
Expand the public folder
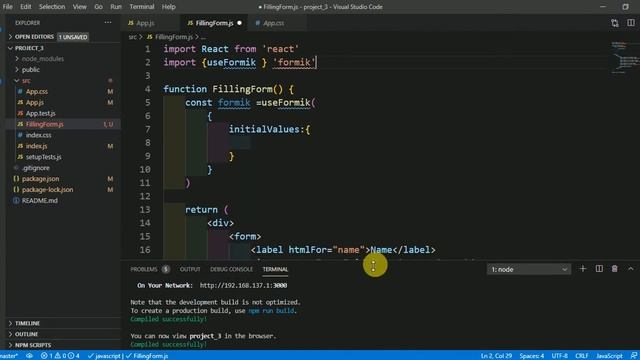point(31,69)
